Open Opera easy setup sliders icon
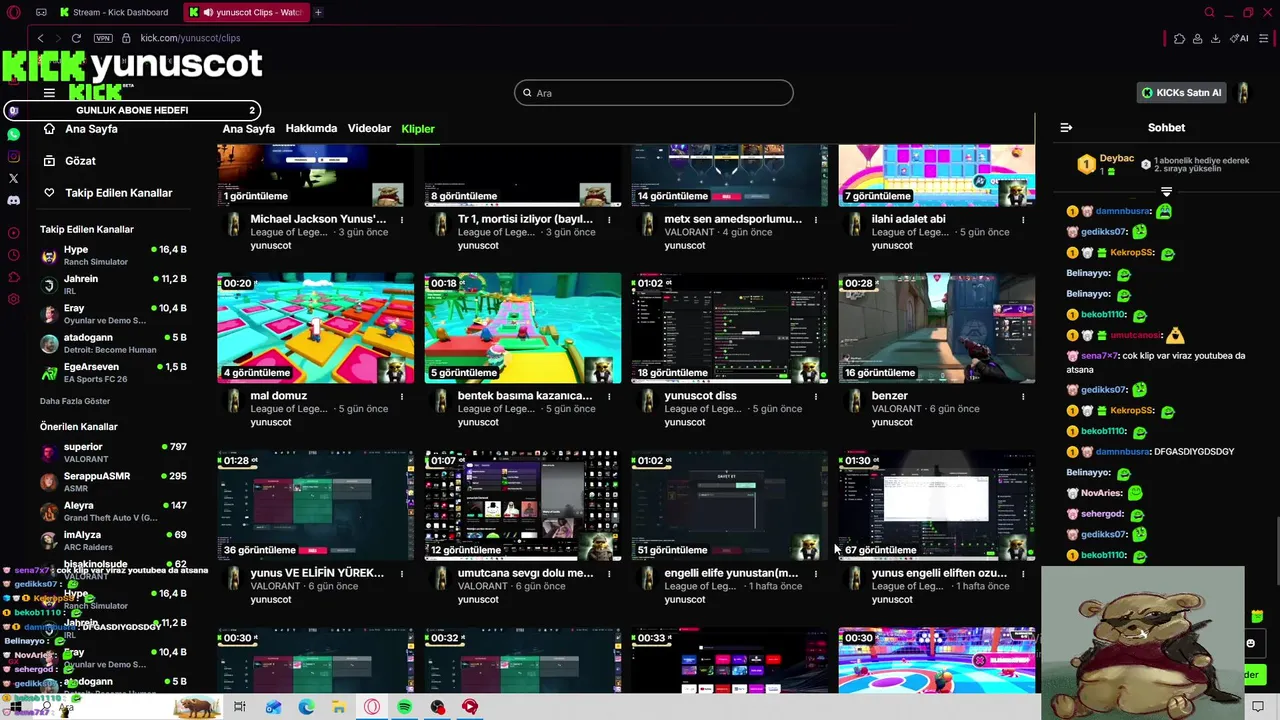Viewport: 1280px width, 720px height. click(x=1264, y=38)
